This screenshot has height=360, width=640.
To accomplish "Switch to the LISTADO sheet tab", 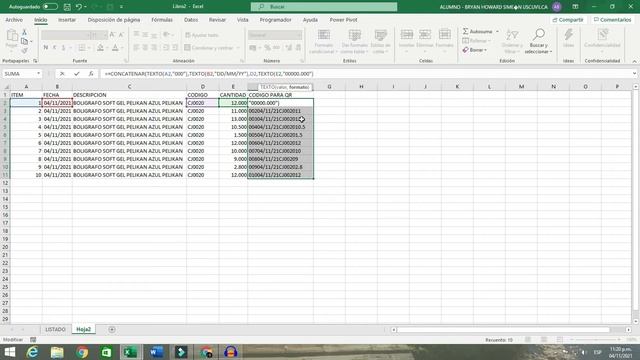I will (55, 329).
